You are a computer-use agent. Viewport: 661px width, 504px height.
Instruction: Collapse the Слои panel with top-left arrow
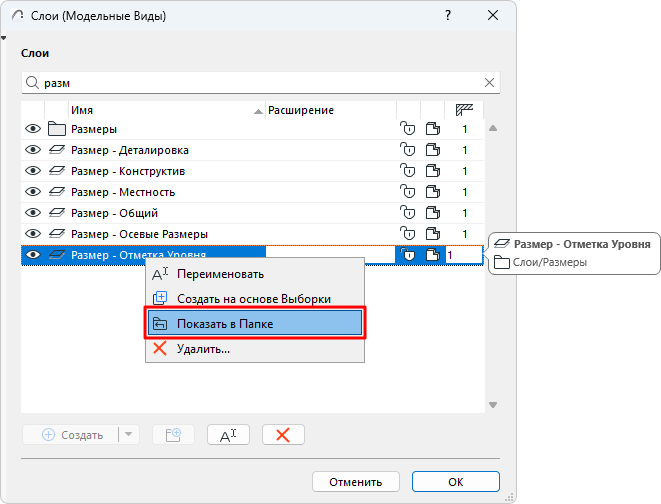click(5, 38)
